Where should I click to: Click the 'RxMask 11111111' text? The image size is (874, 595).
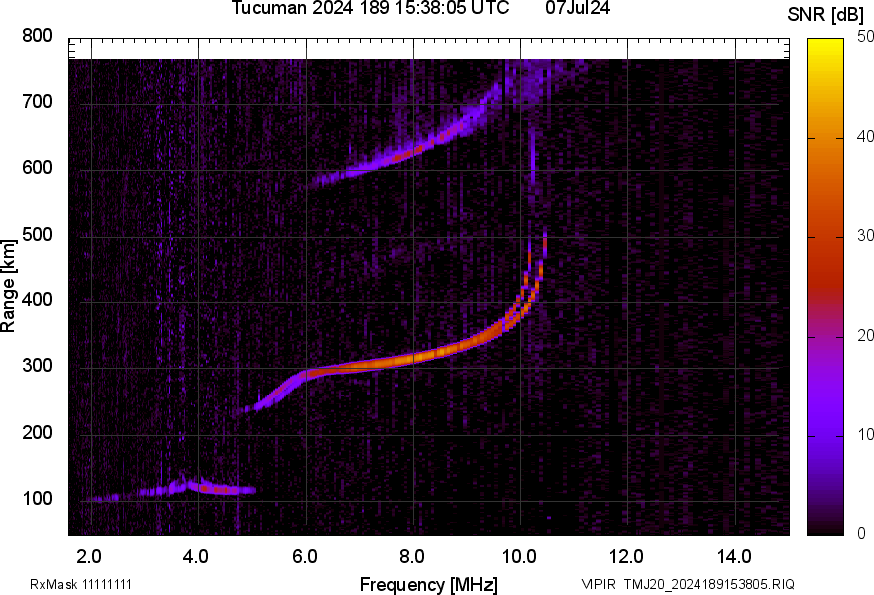[x=81, y=584]
